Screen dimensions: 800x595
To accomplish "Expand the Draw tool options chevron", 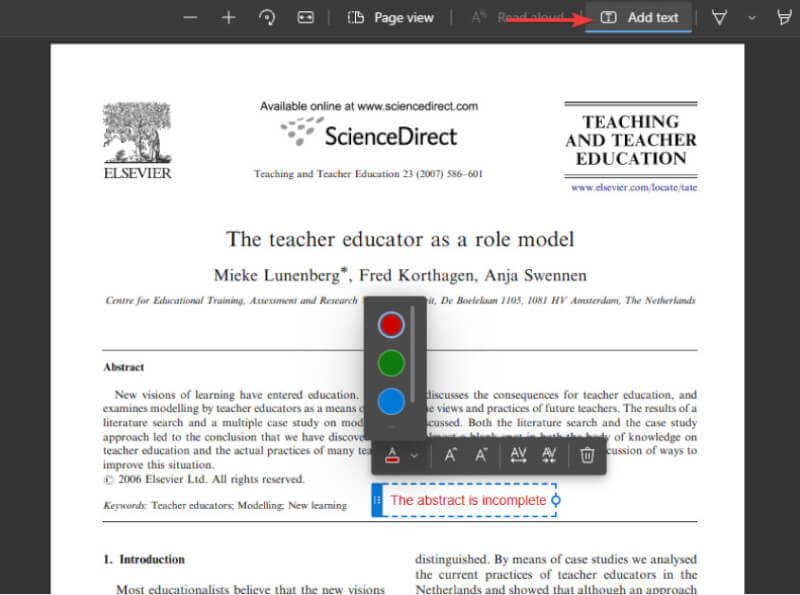I will coord(752,18).
